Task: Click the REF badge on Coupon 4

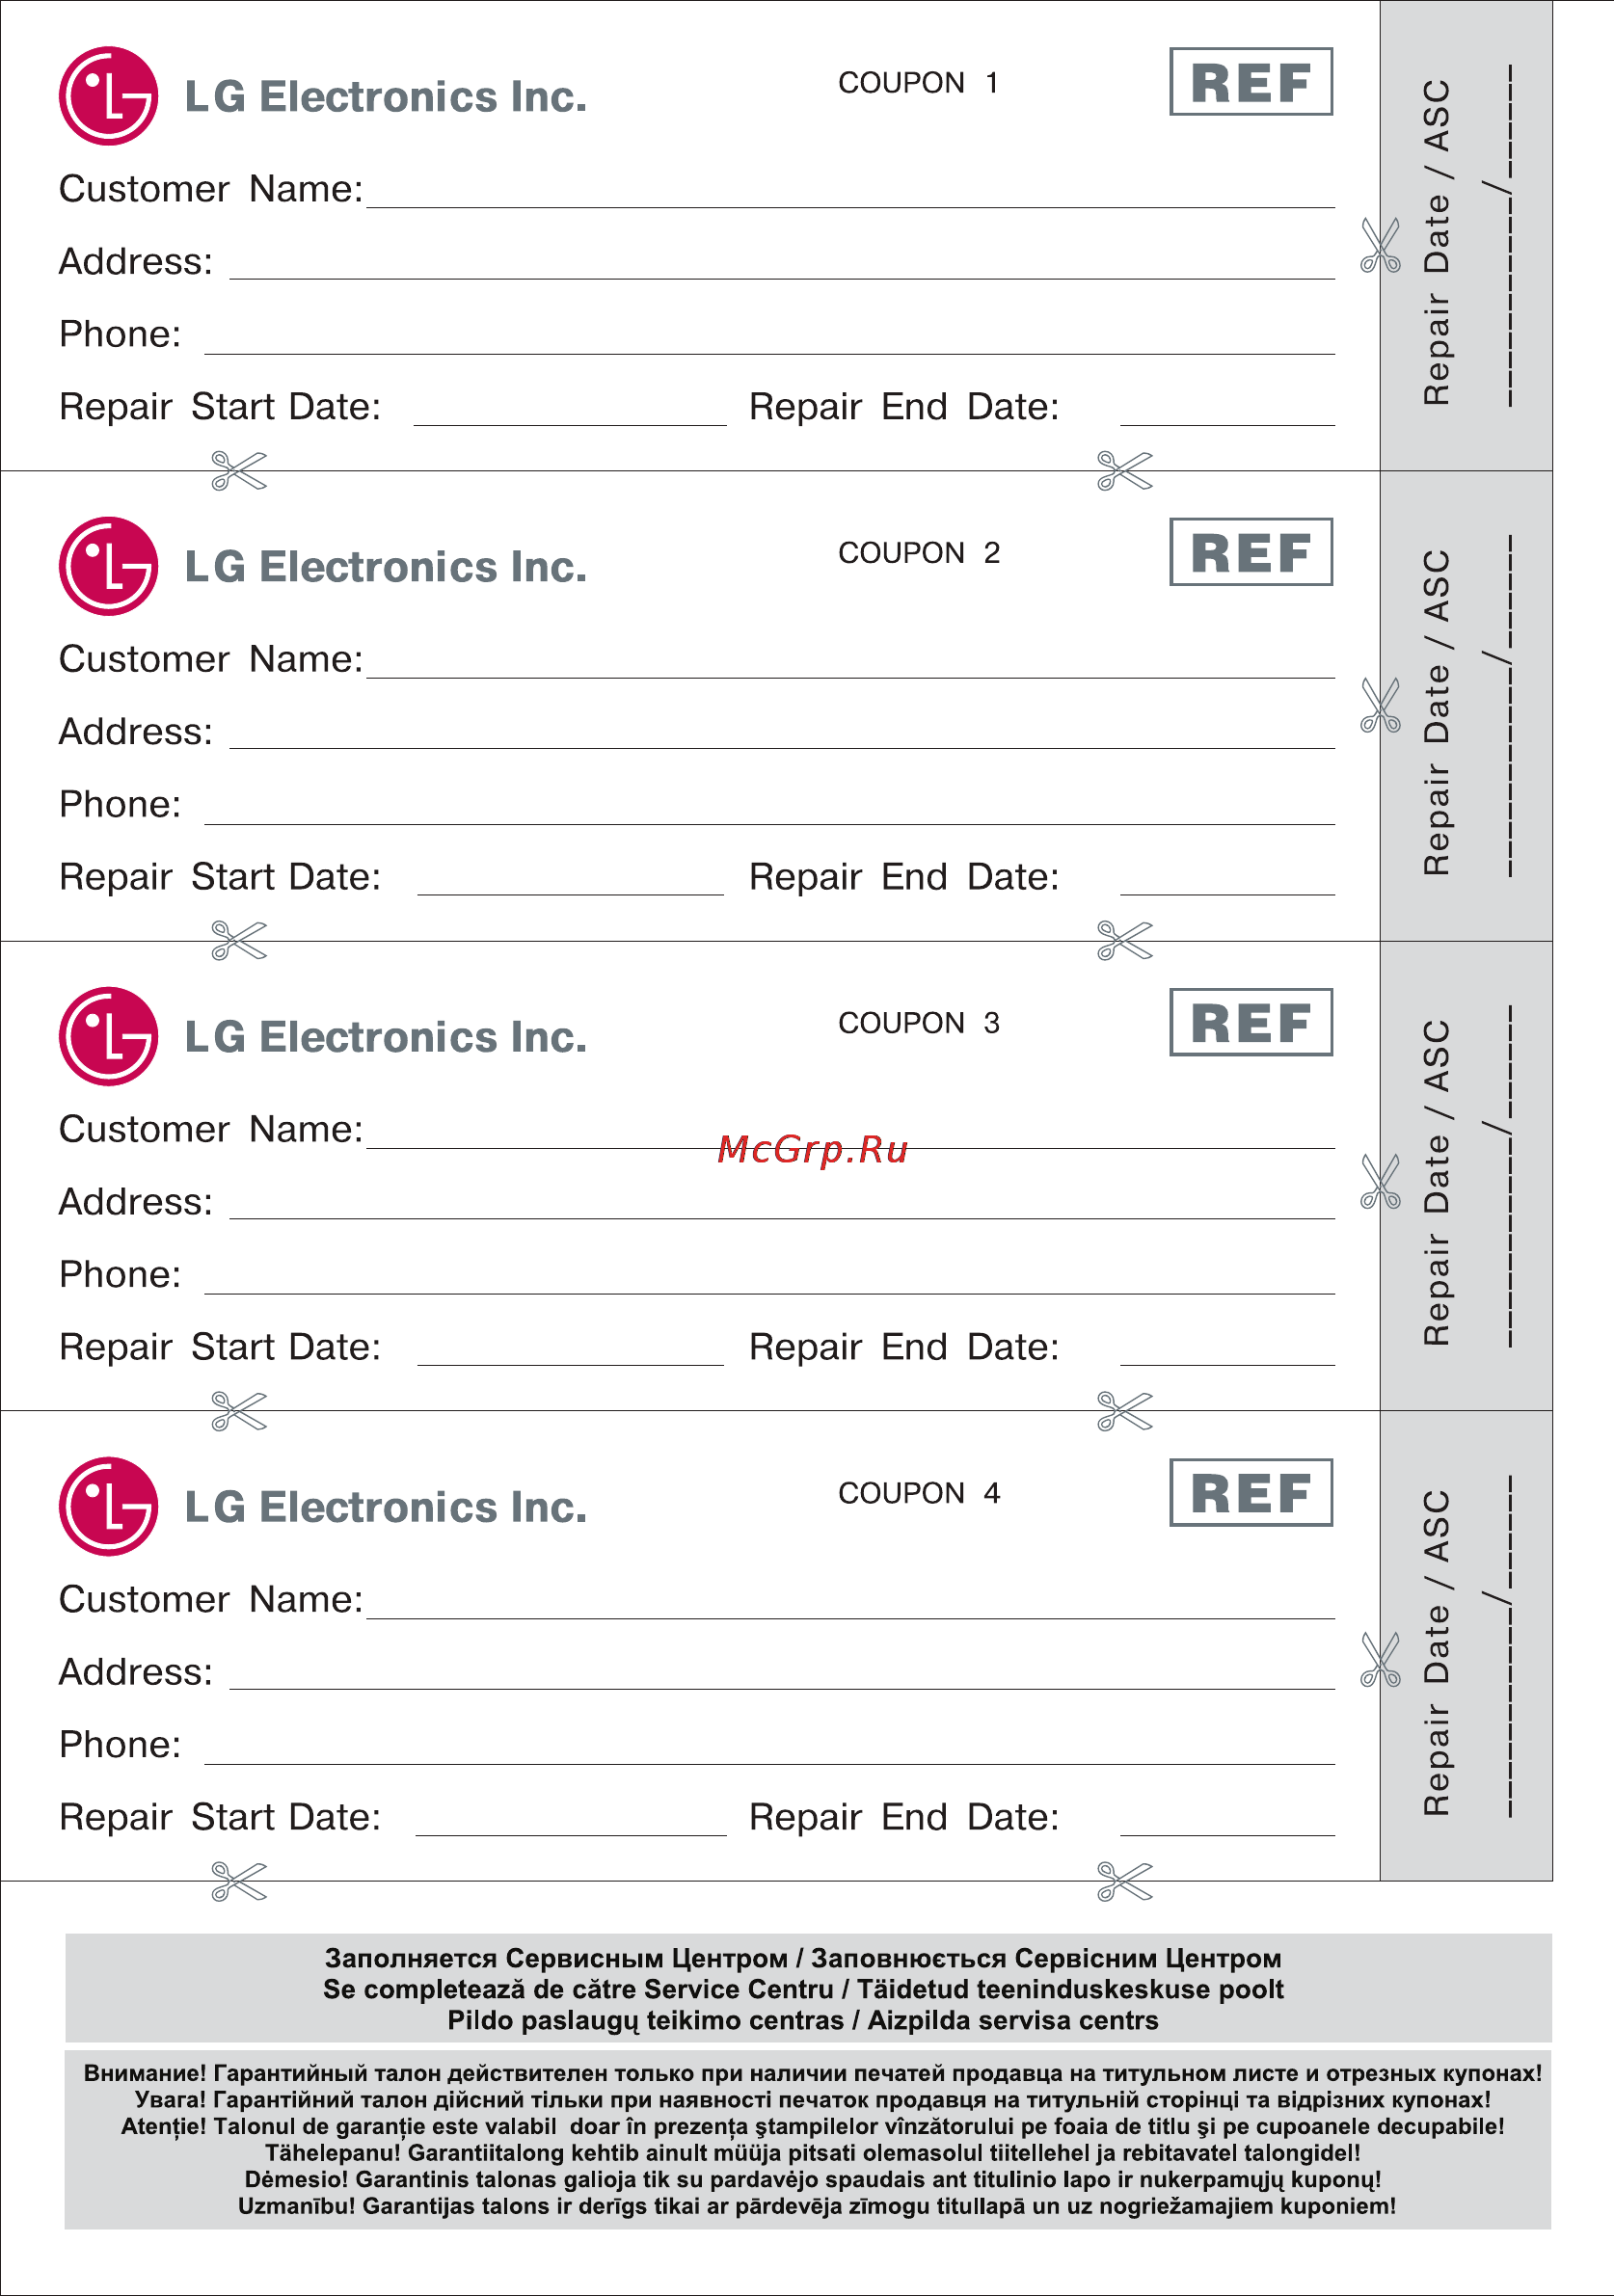Action: (x=1251, y=1492)
